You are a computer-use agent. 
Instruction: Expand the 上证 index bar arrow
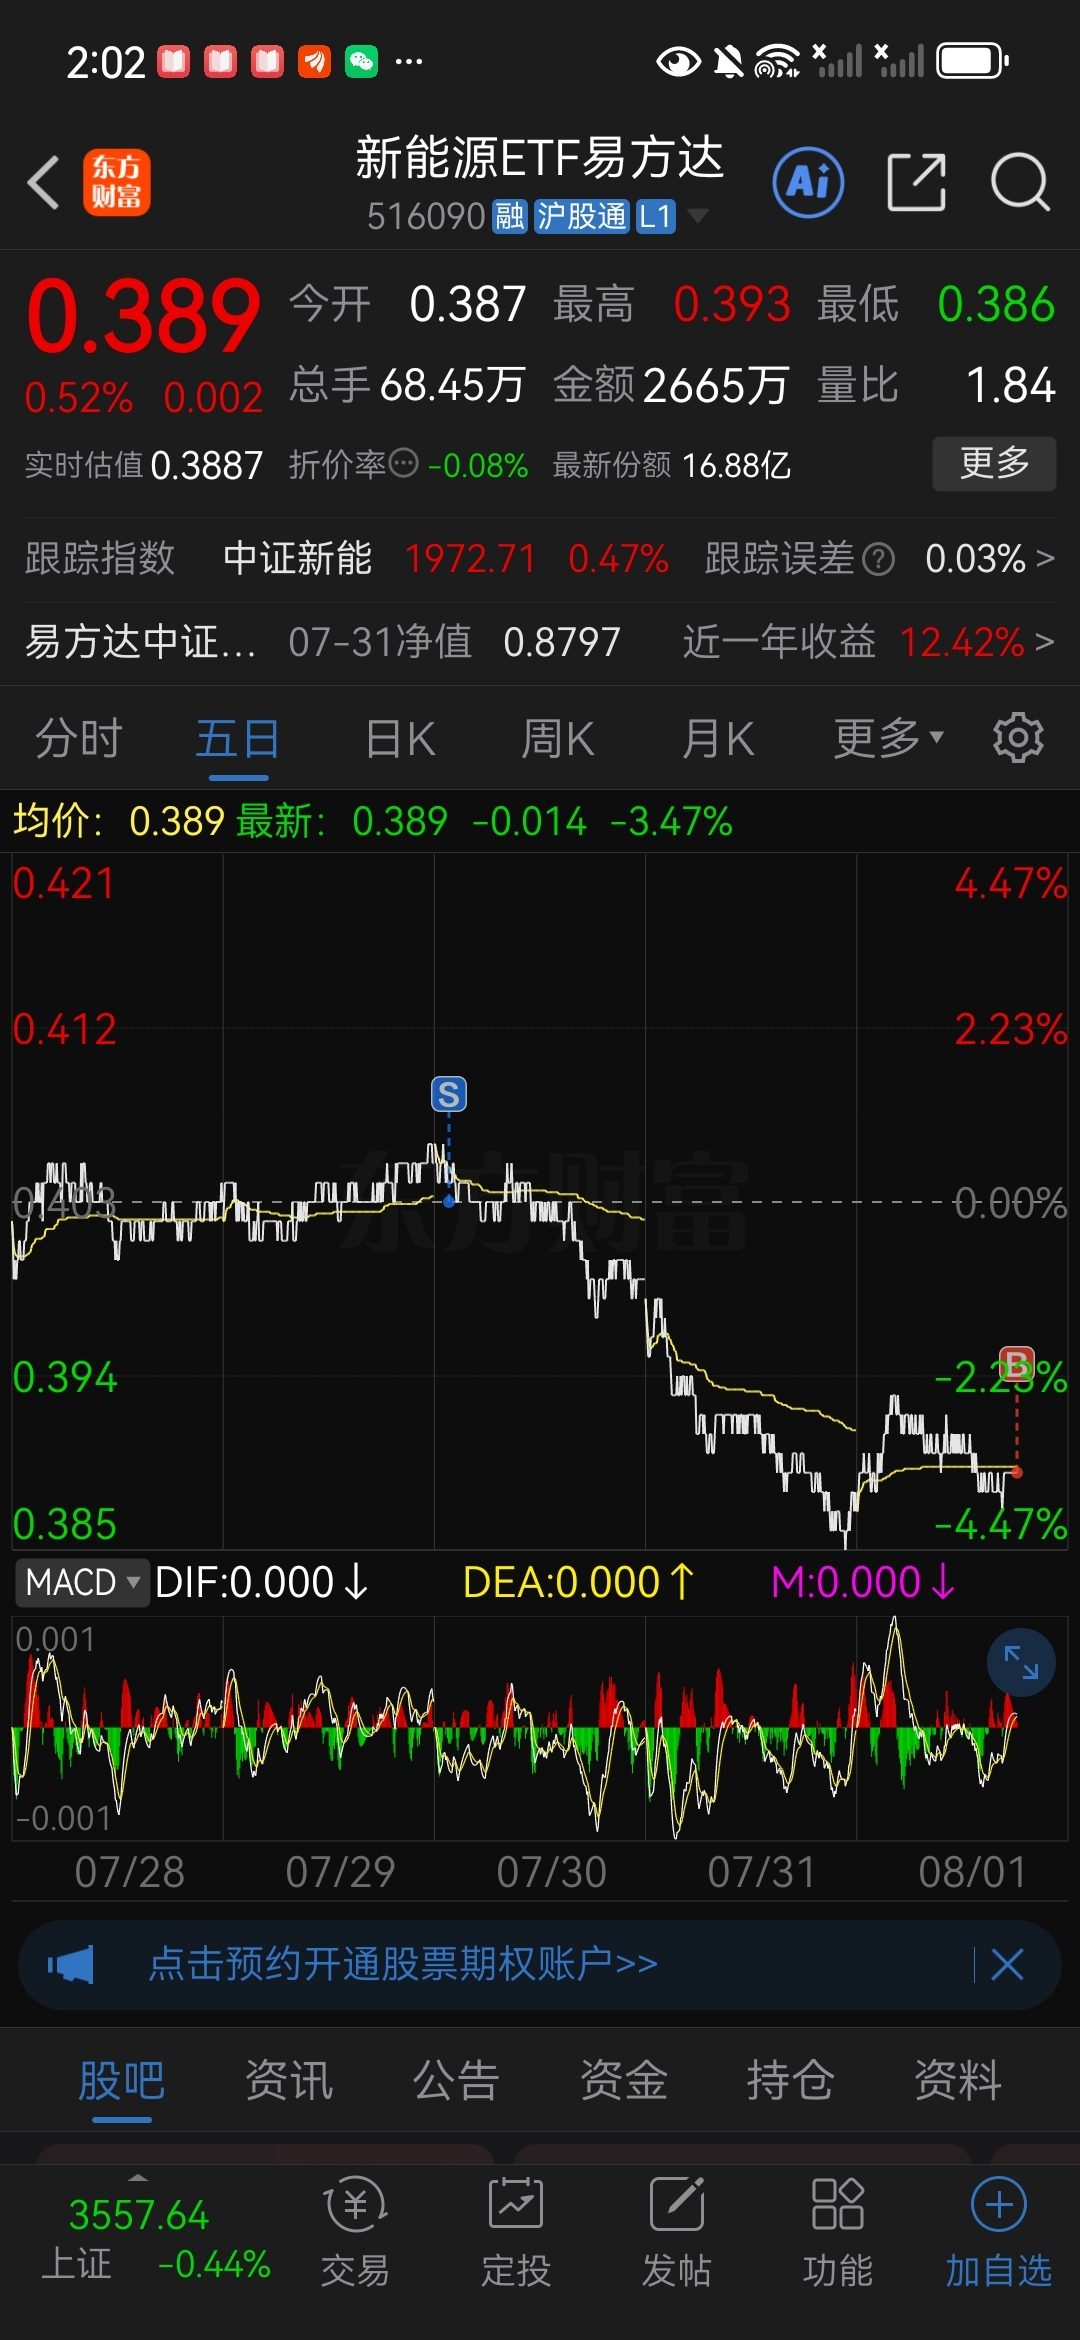pos(138,2178)
